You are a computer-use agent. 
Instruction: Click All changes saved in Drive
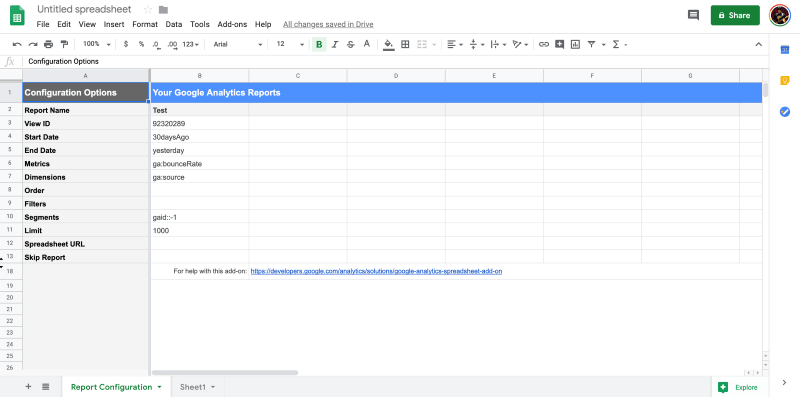coord(328,24)
